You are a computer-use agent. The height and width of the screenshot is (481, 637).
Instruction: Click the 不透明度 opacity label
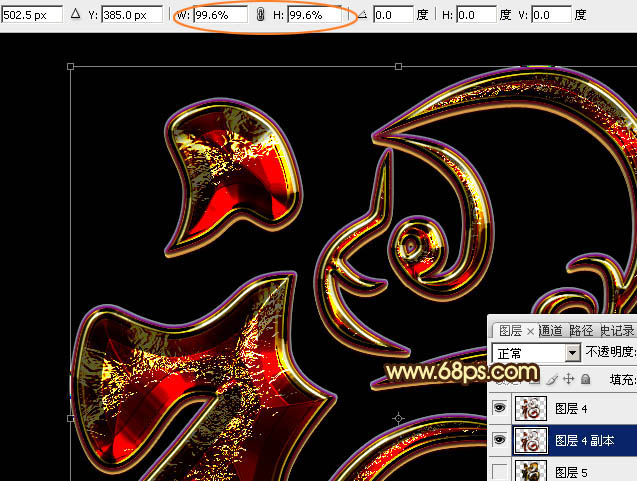(610, 351)
